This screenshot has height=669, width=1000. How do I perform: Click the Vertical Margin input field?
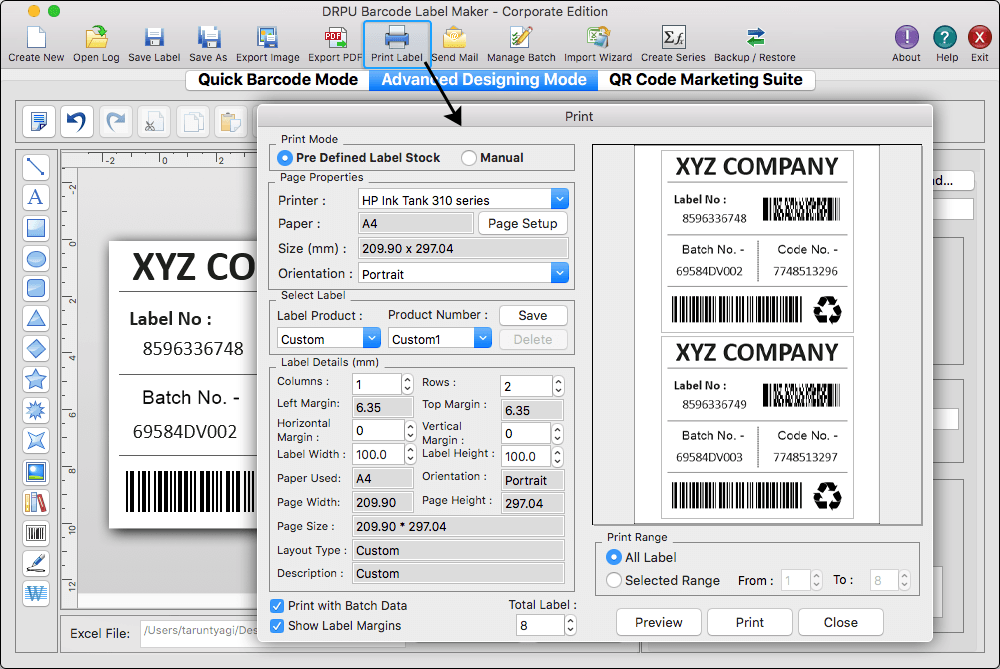pyautogui.click(x=526, y=433)
